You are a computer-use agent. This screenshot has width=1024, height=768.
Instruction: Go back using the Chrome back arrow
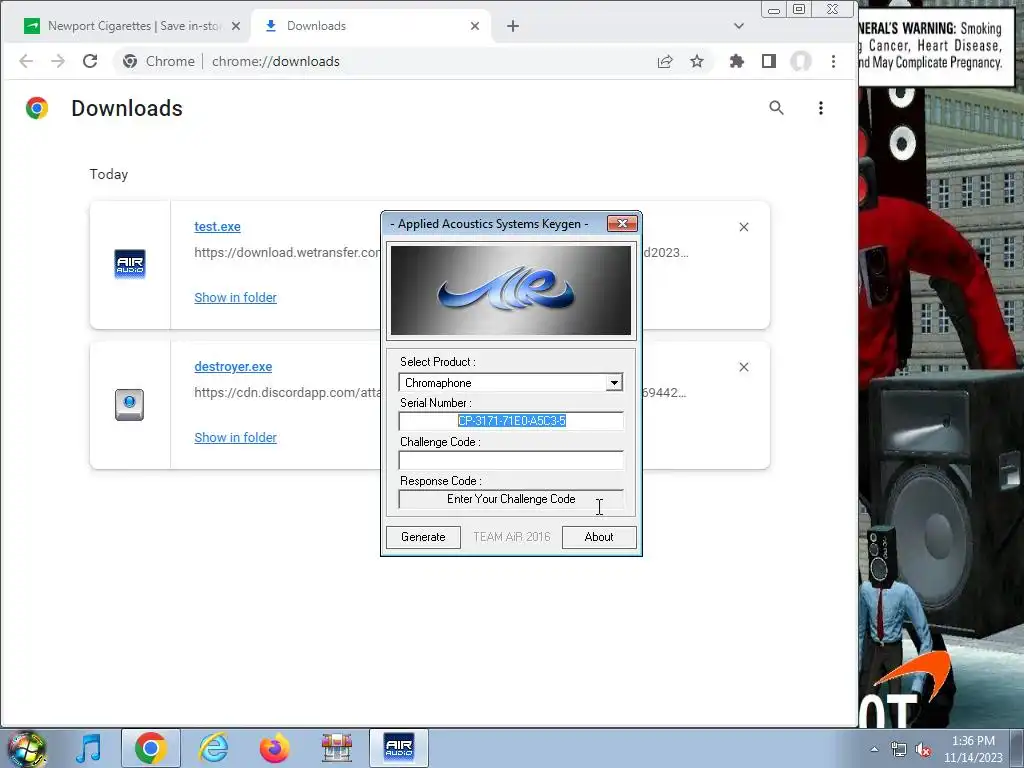coord(26,61)
